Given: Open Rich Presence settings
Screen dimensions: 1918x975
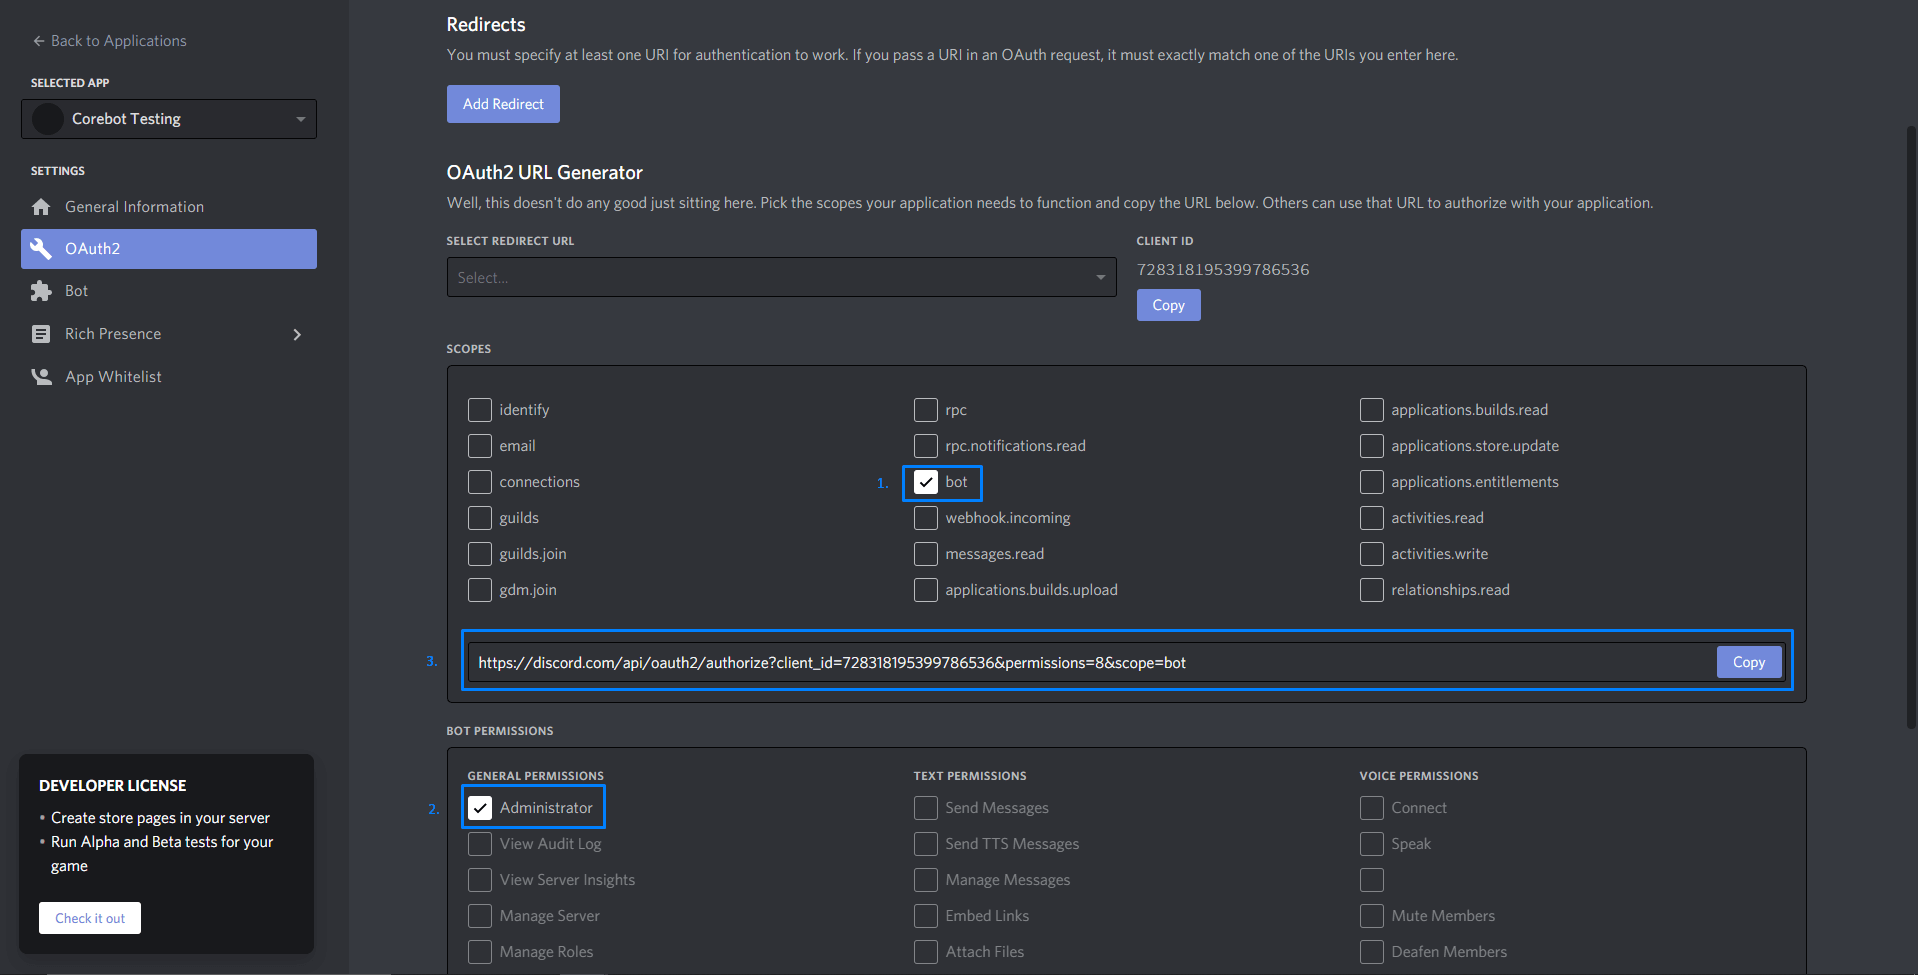Looking at the screenshot, I should [169, 334].
